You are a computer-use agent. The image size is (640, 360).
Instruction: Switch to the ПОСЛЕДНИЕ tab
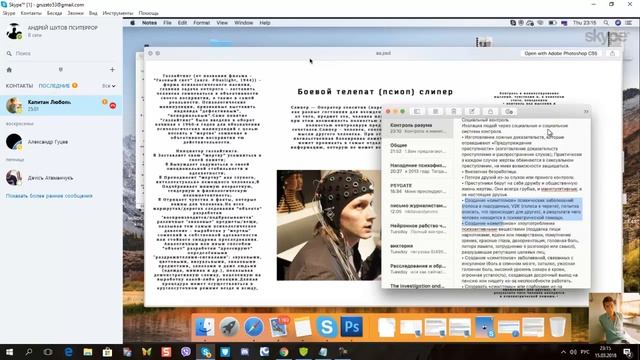point(54,86)
